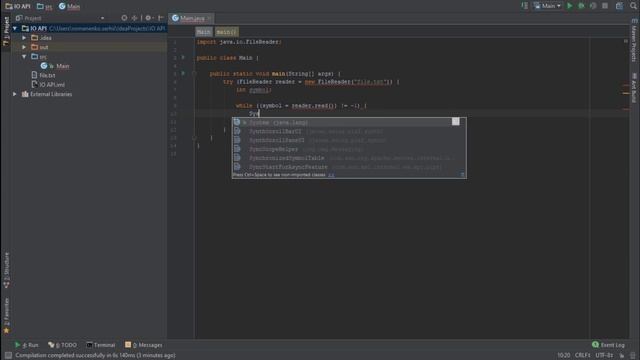Open the TODO tool window tab

coord(62,345)
